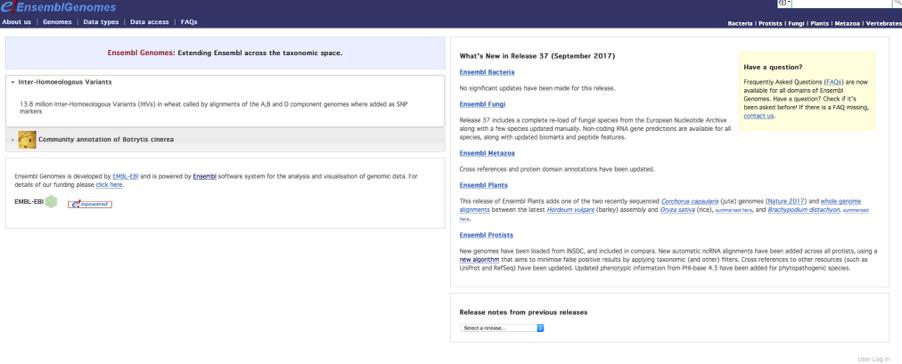Go to the Data access page
Image resolution: width=902 pixels, height=364 pixels.
point(150,22)
